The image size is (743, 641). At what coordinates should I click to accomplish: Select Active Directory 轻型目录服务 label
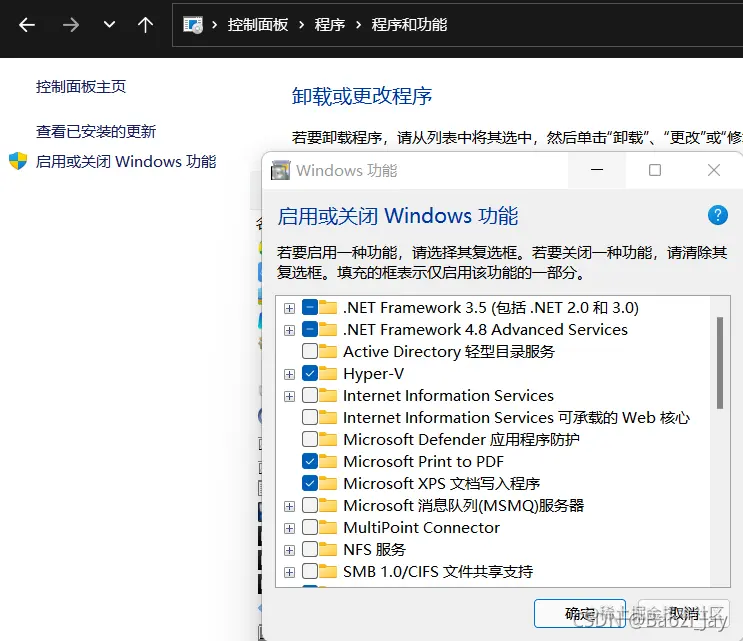point(449,352)
